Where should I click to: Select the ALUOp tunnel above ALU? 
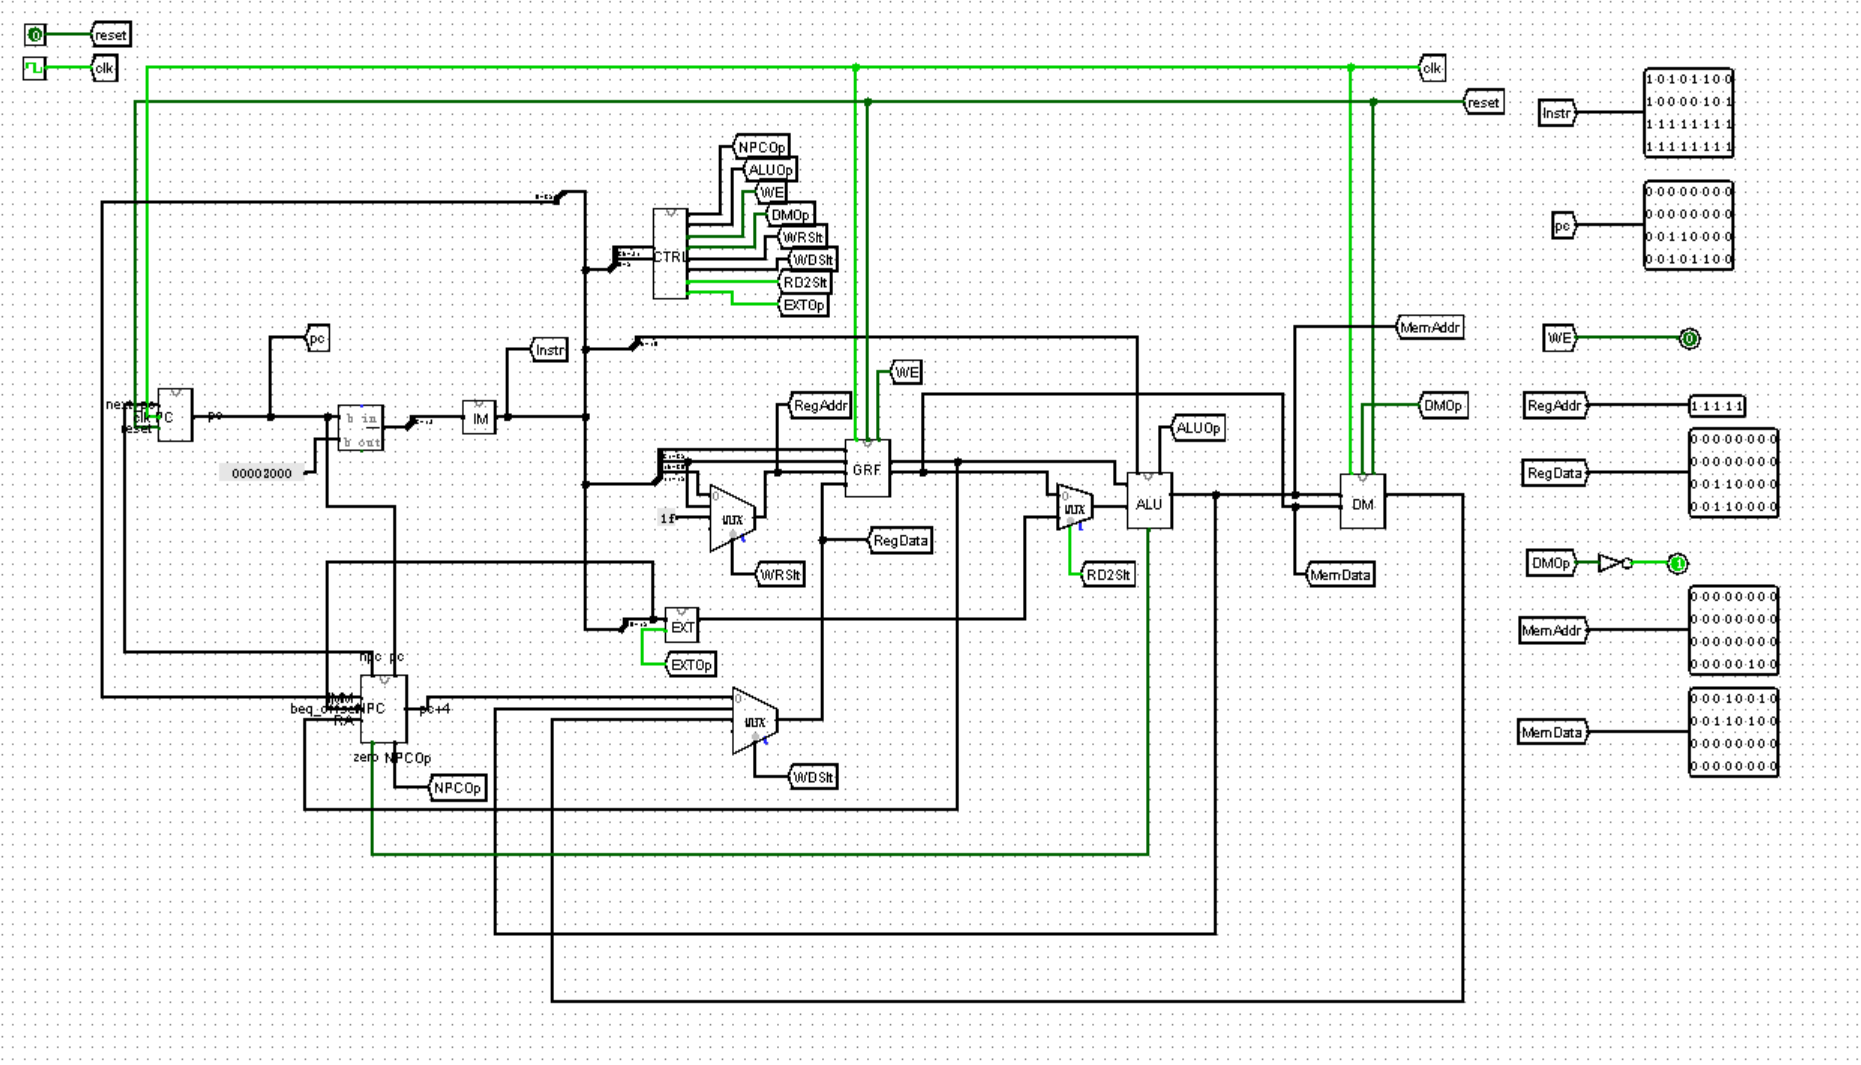[1198, 428]
